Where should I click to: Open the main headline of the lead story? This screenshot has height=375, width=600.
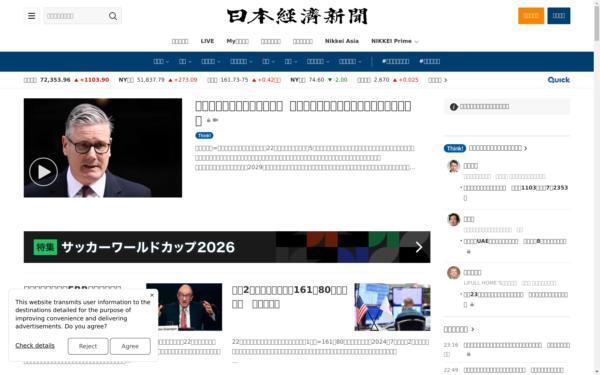click(x=303, y=113)
